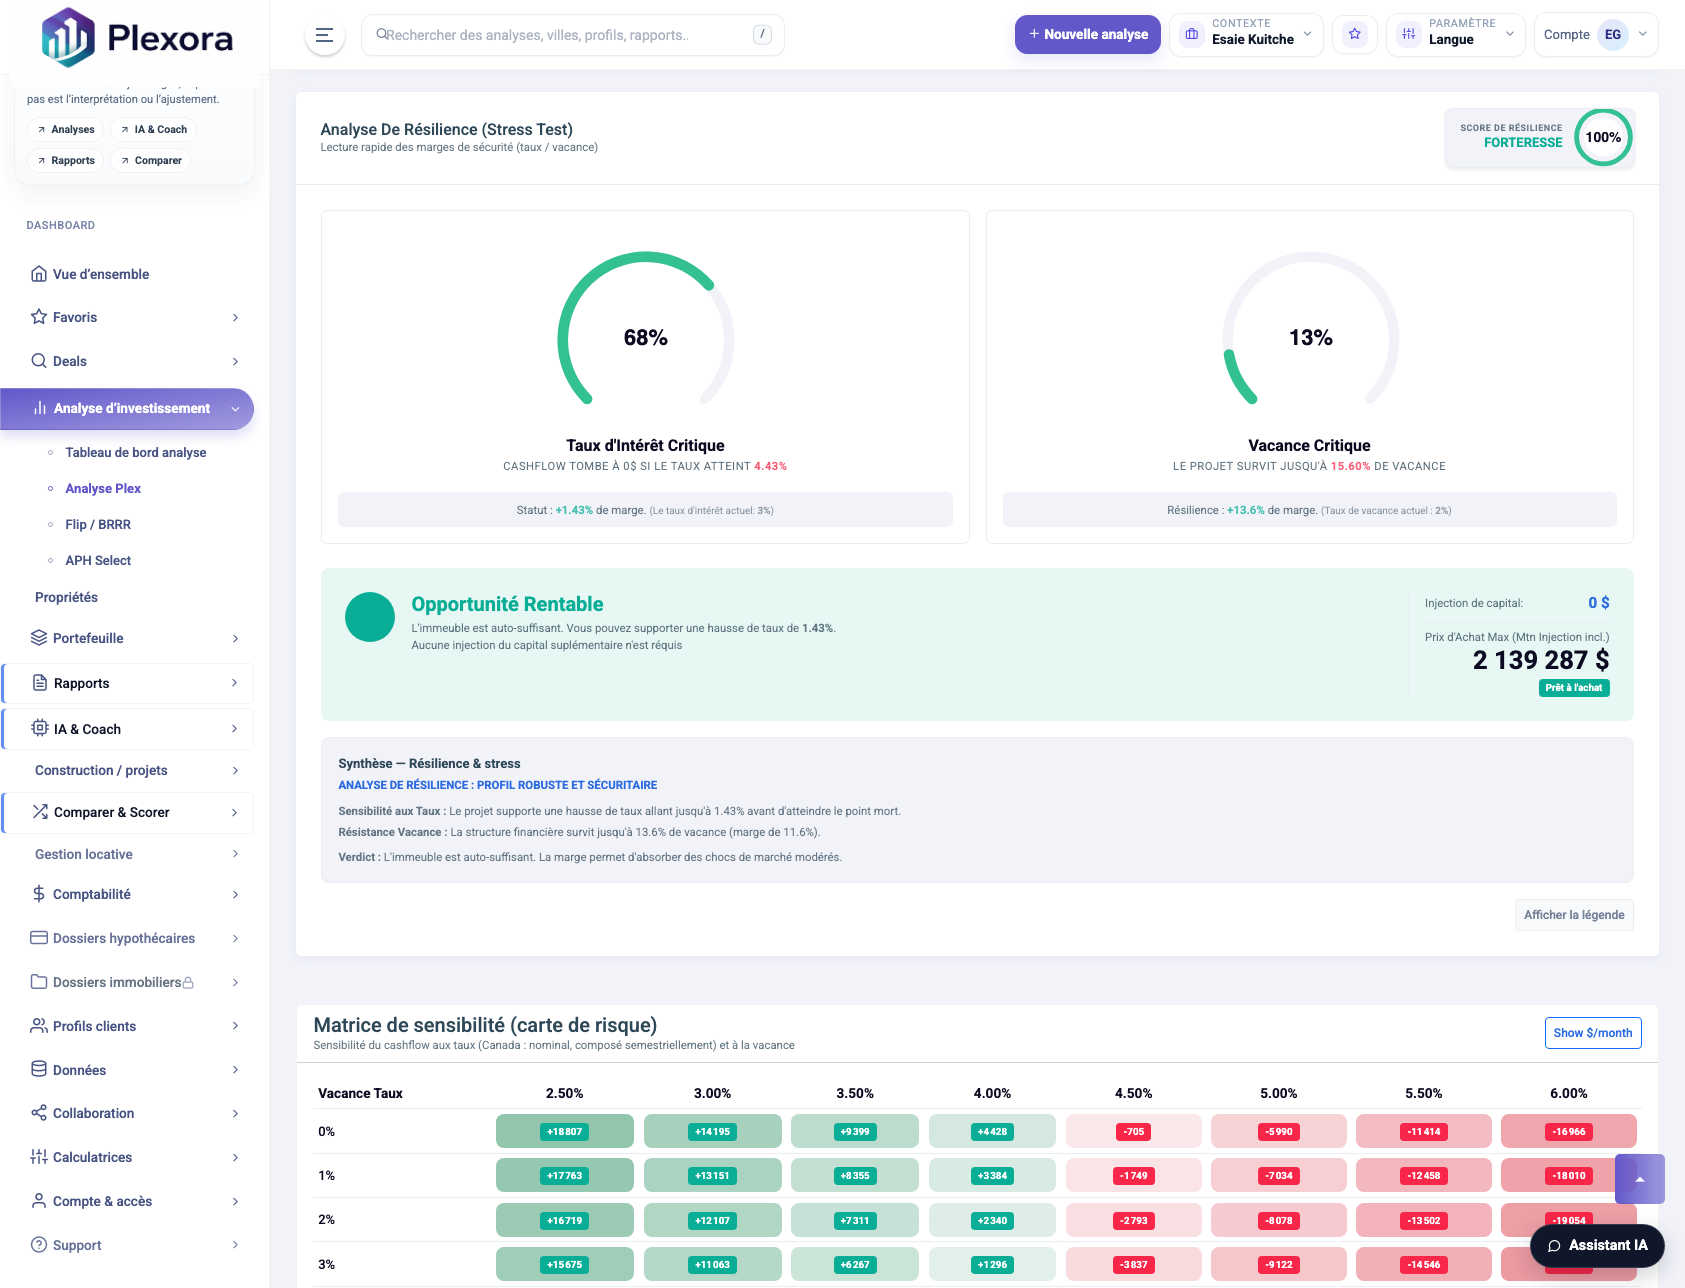Open the IA & Coach section icon

tap(38, 728)
